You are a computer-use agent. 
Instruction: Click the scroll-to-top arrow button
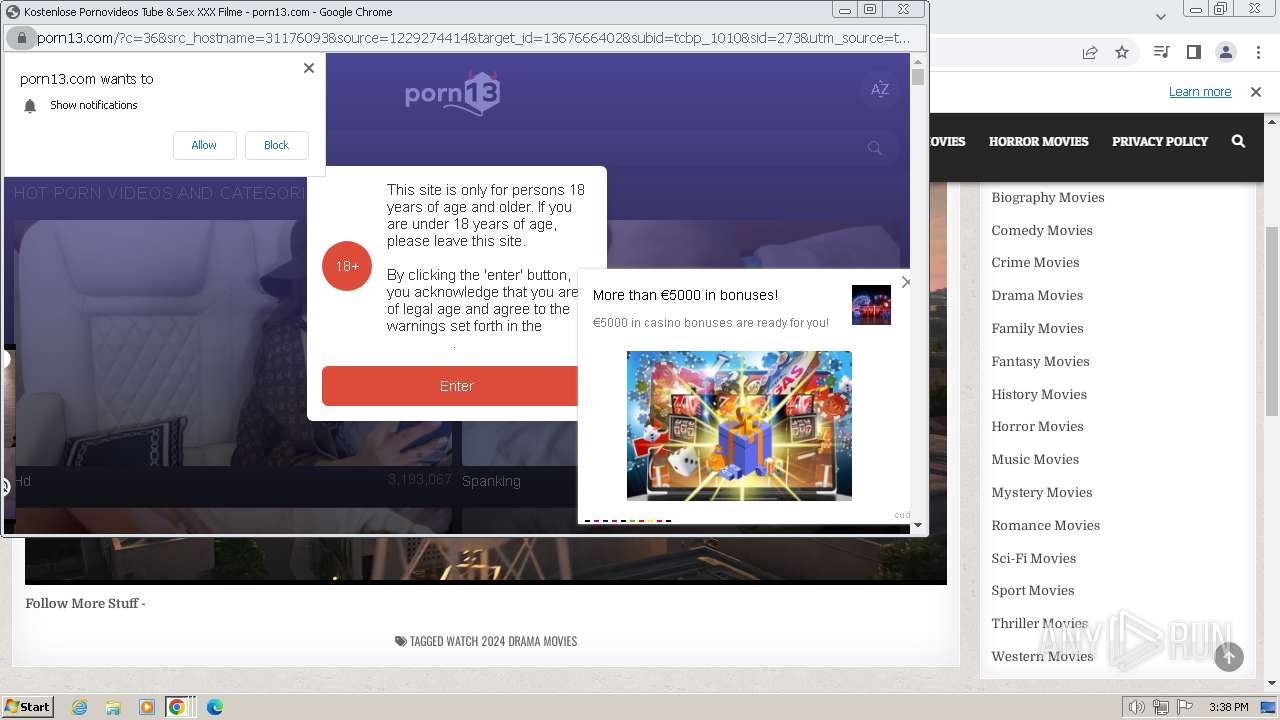click(x=1229, y=657)
